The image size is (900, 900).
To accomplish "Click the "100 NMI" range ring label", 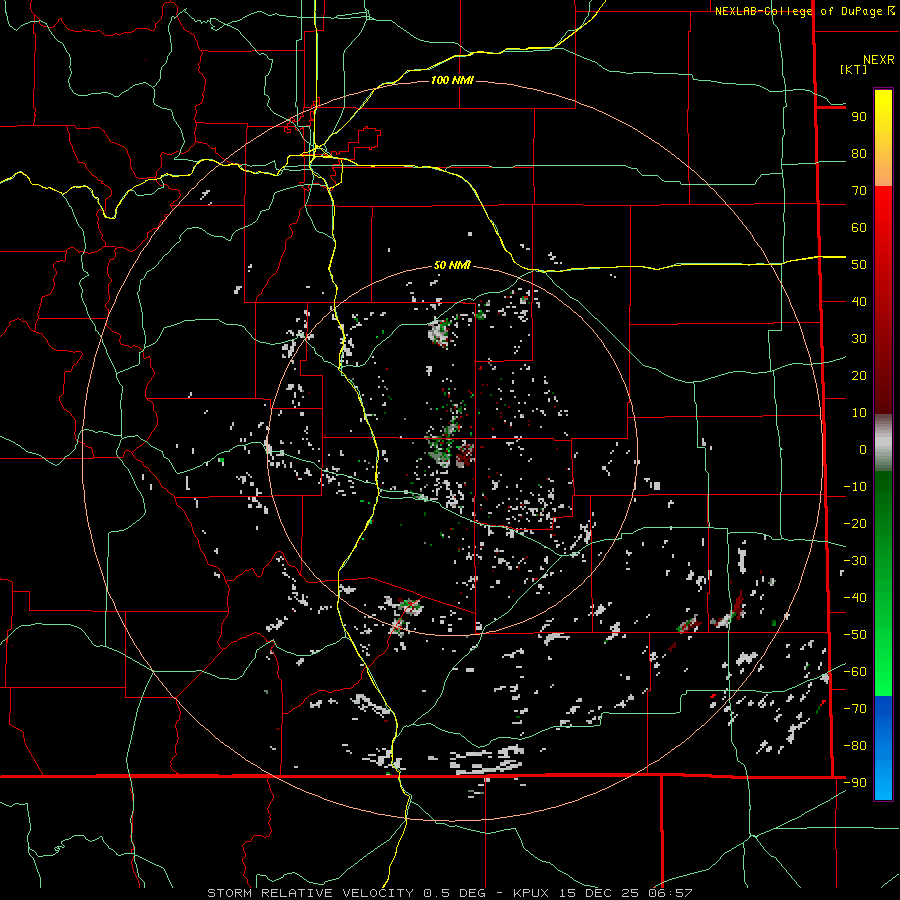I will click(452, 80).
